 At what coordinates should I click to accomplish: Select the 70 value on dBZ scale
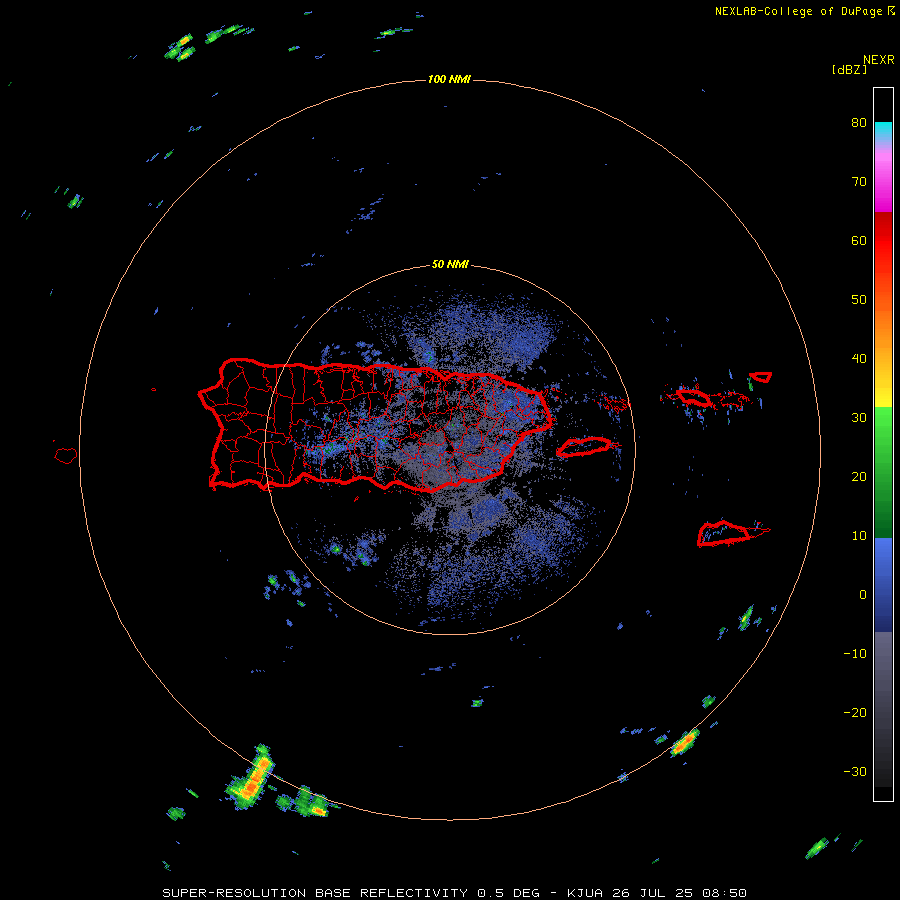pos(859,182)
